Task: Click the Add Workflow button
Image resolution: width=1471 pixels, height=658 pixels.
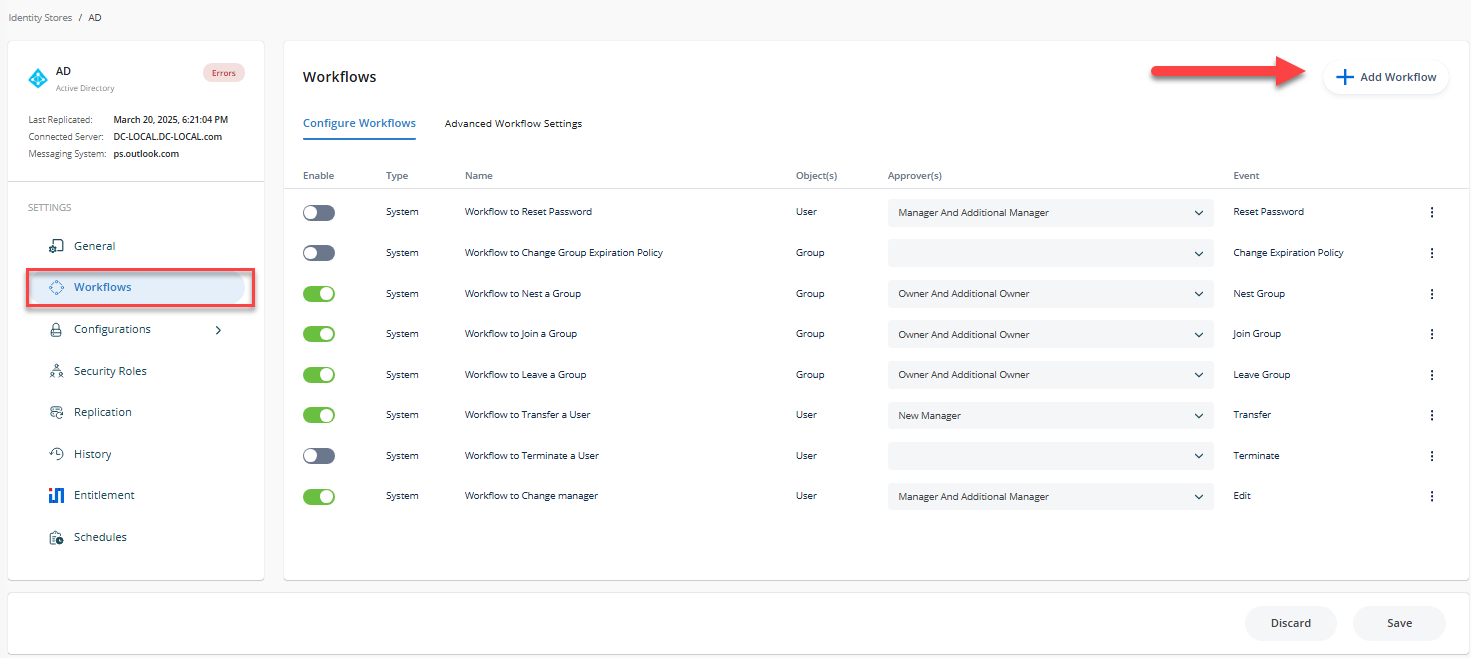Action: (x=1386, y=77)
